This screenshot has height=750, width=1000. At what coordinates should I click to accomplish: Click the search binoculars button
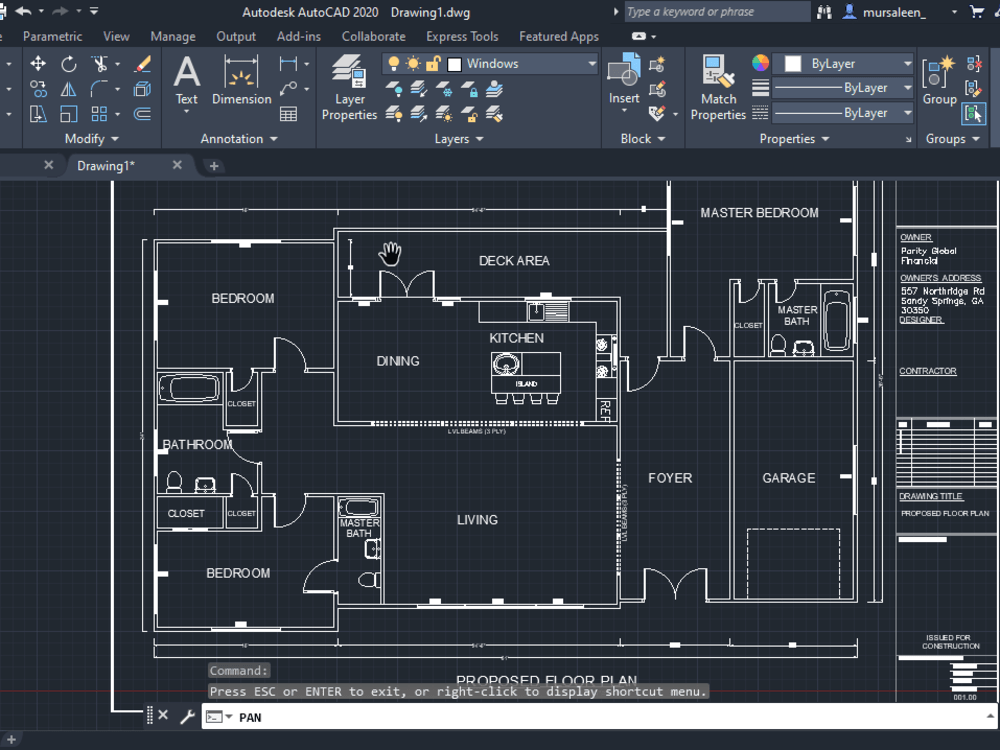[824, 11]
